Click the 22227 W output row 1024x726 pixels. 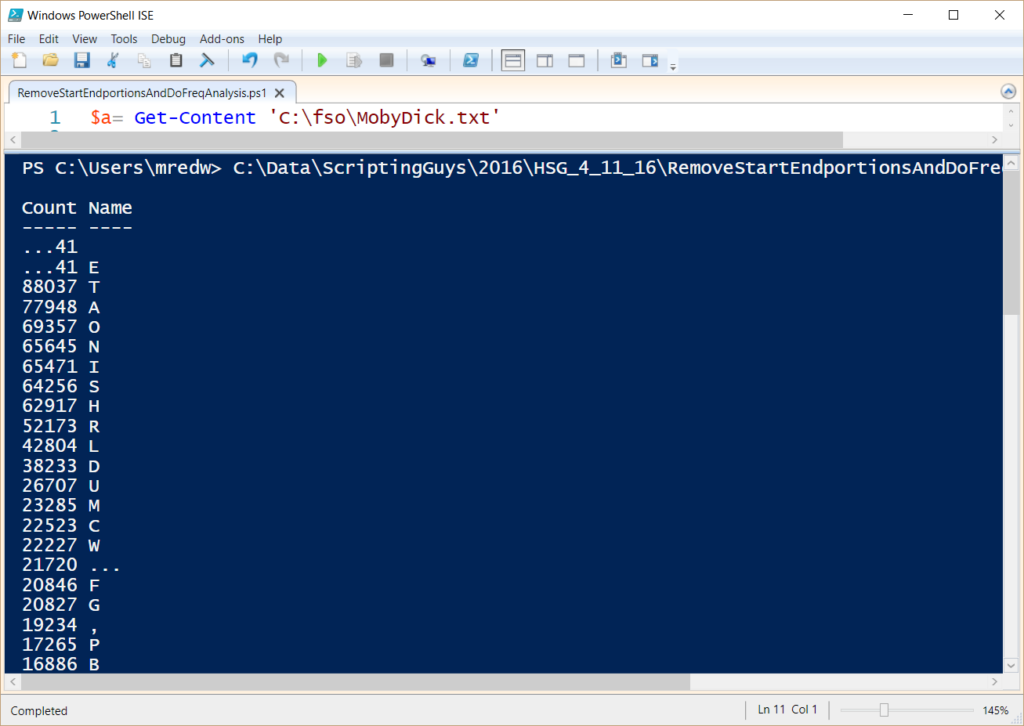point(61,545)
